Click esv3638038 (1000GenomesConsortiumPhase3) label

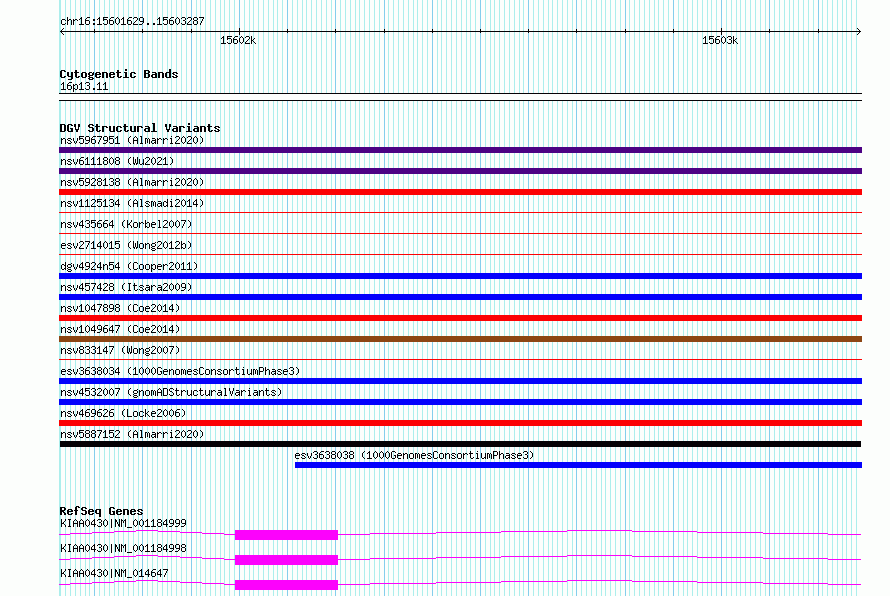(414, 455)
